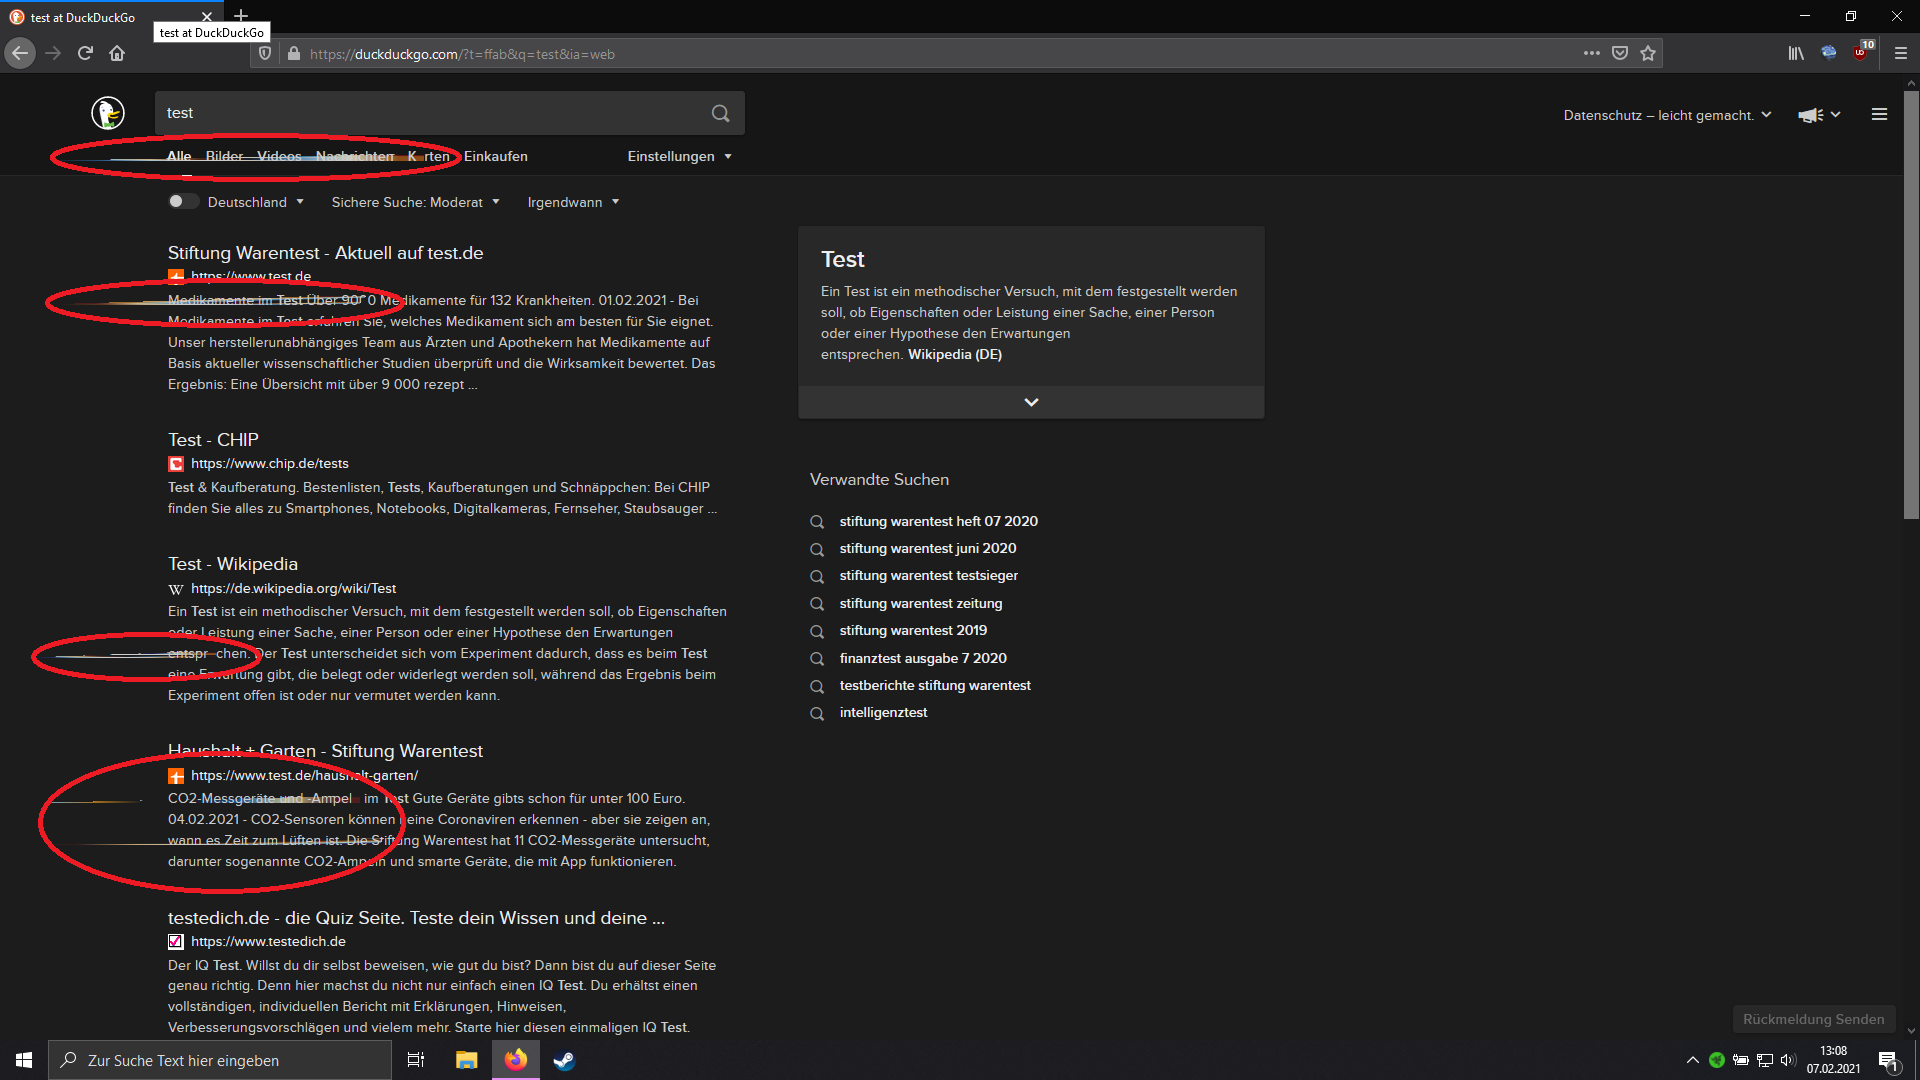Open the tracking protection shield icon
The image size is (1920, 1080).
click(265, 54)
